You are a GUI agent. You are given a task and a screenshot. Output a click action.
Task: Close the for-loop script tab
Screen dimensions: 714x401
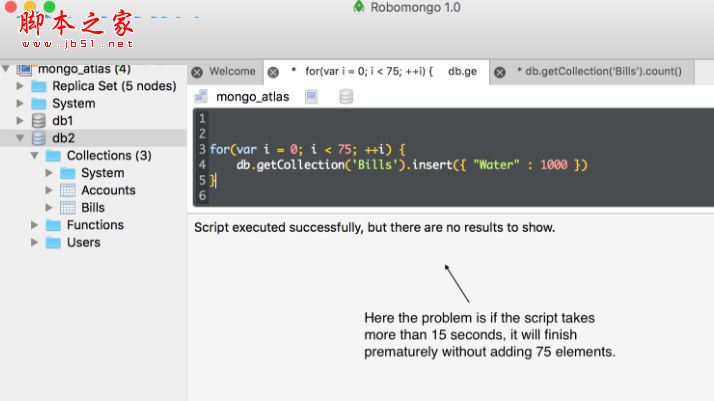pos(273,72)
